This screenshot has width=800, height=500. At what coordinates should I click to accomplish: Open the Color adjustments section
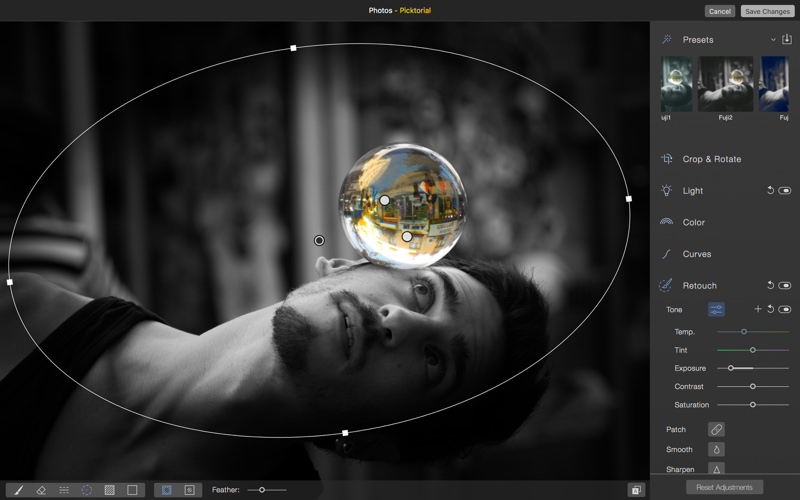(x=693, y=222)
